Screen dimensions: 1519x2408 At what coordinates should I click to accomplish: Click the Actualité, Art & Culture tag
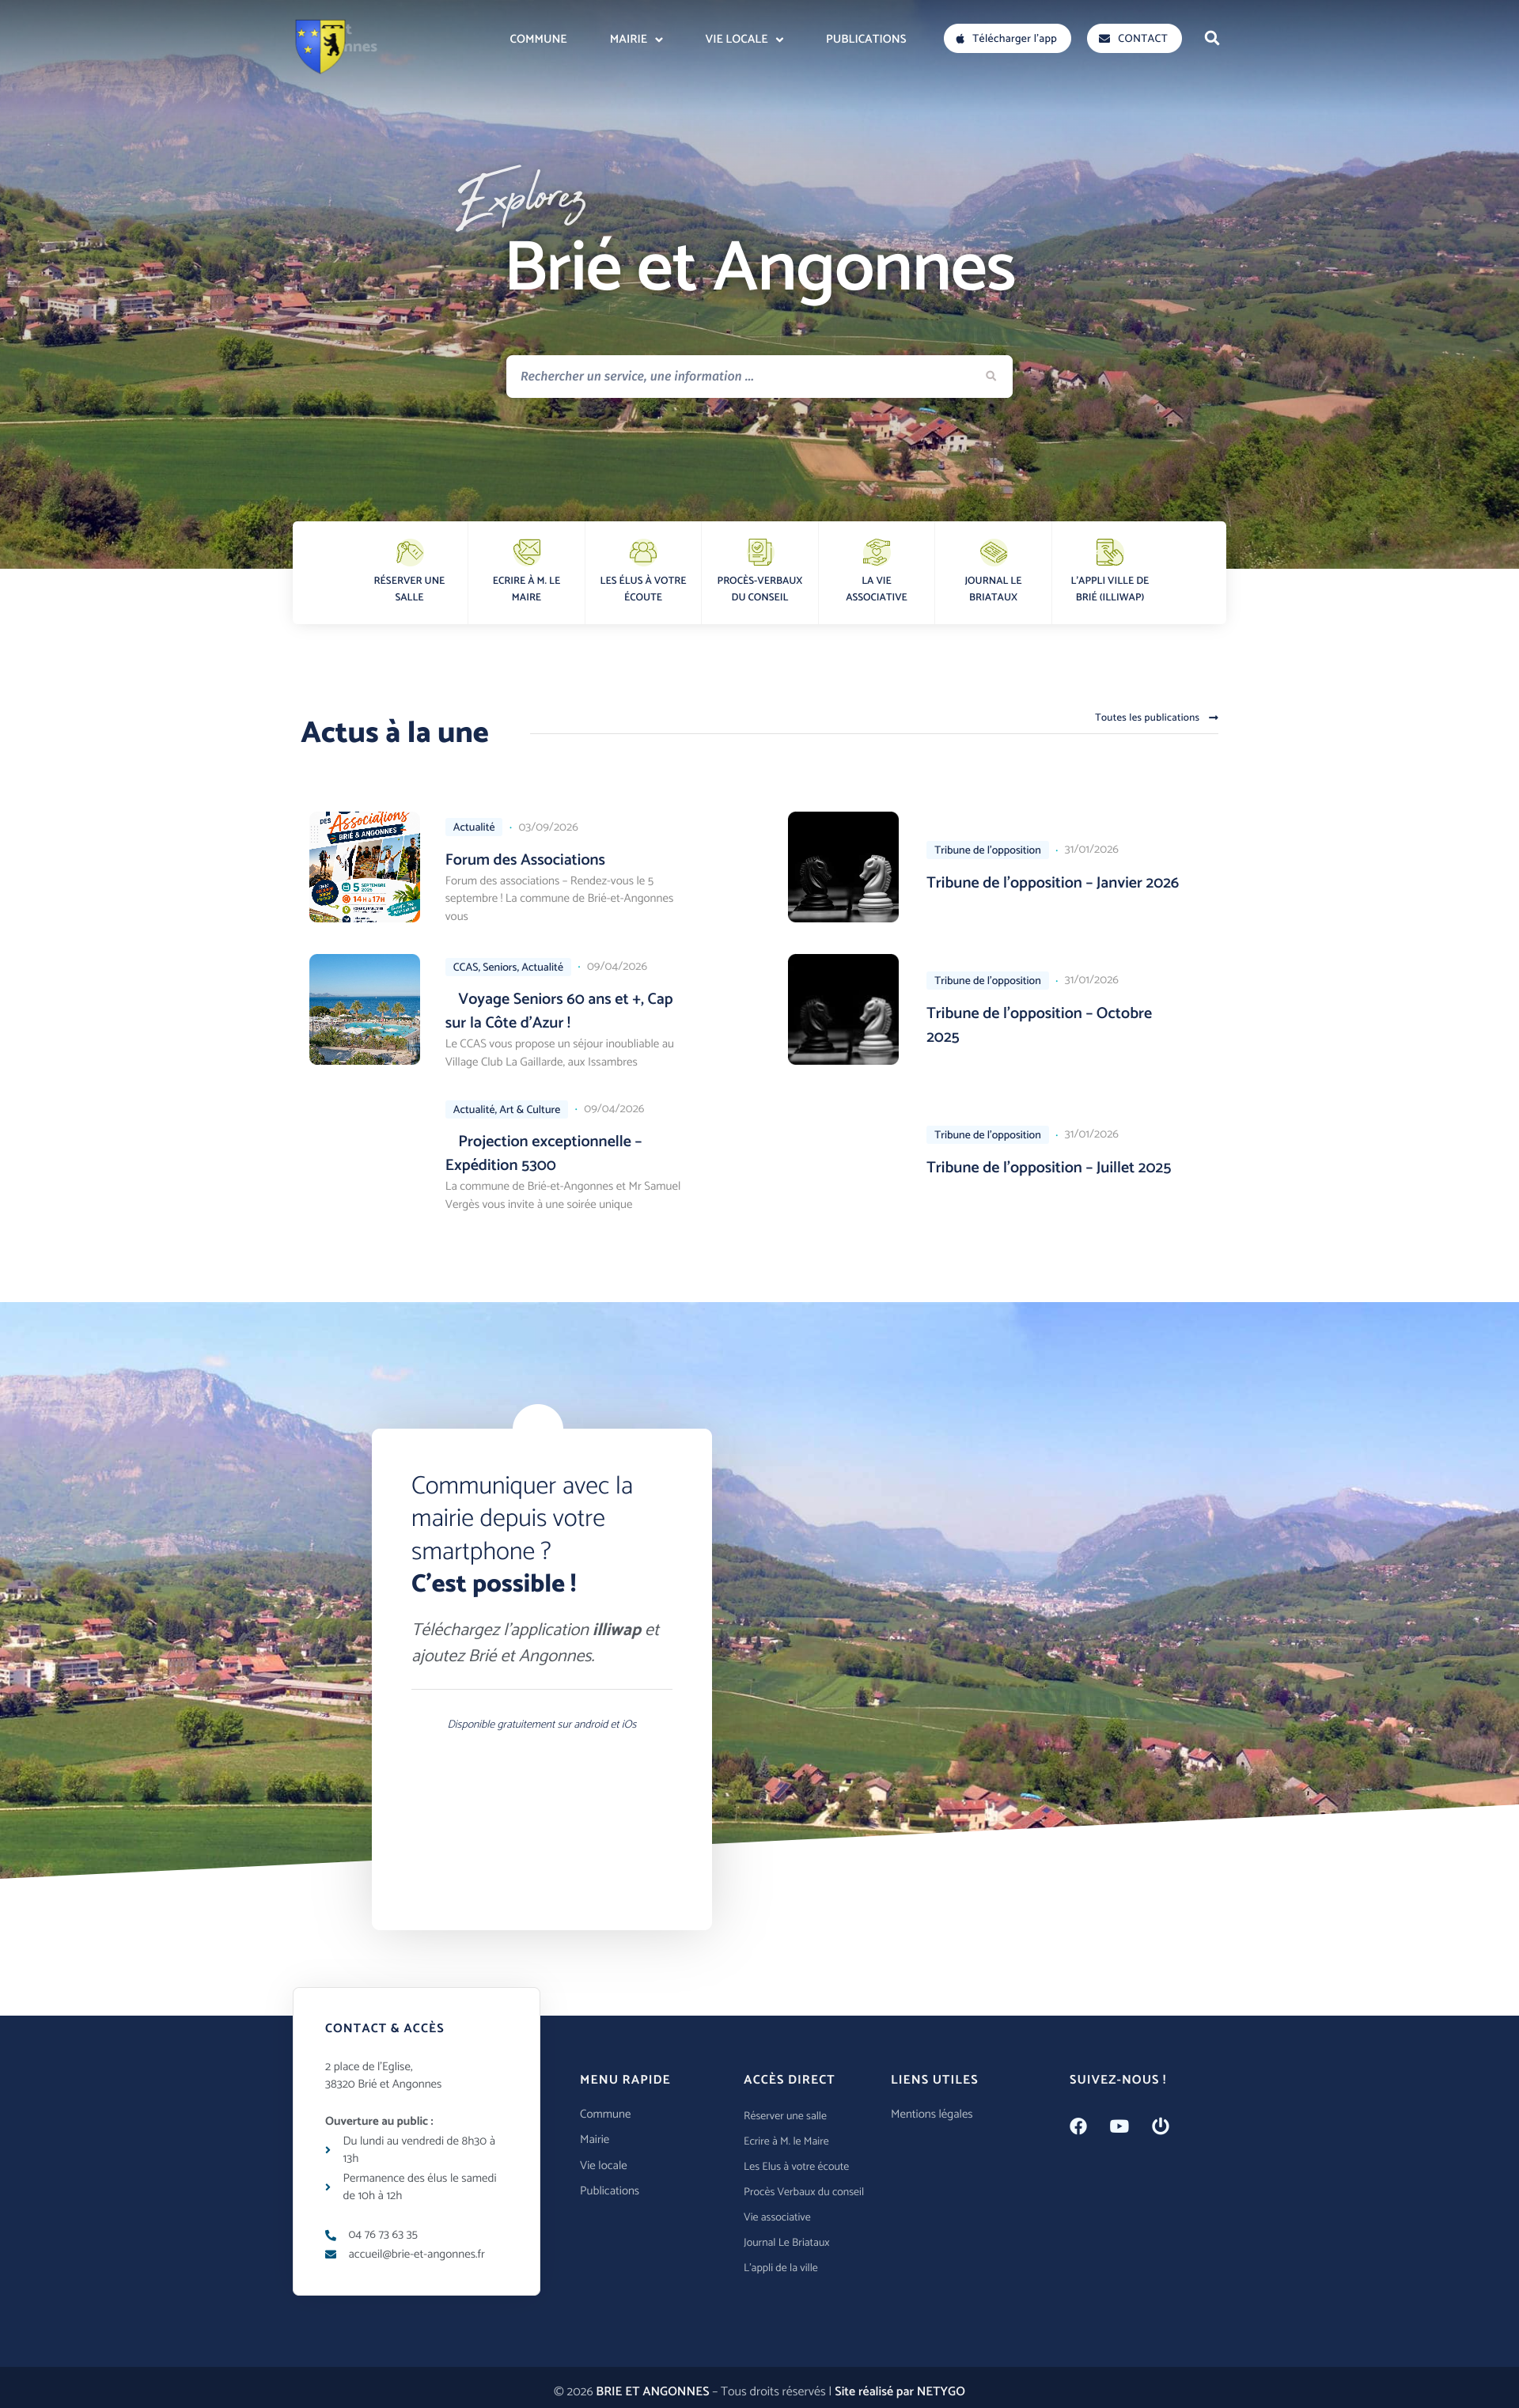506,1109
